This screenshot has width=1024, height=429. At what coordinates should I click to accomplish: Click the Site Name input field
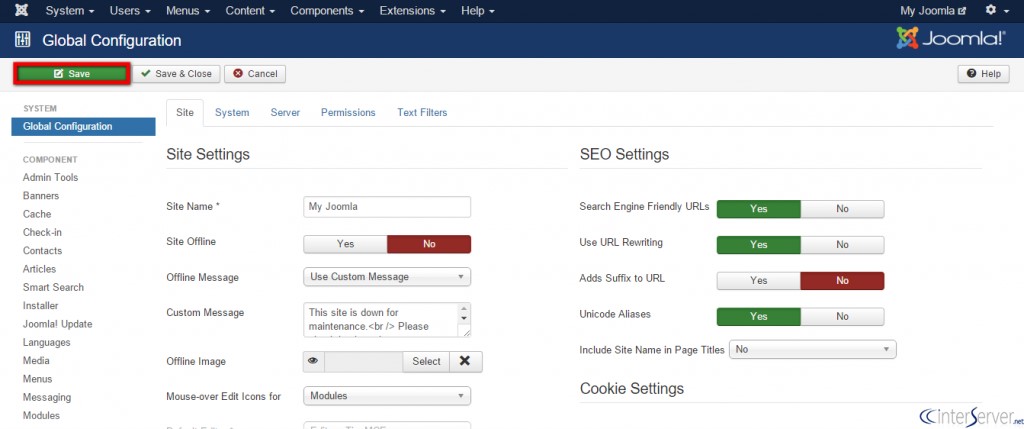pos(387,206)
